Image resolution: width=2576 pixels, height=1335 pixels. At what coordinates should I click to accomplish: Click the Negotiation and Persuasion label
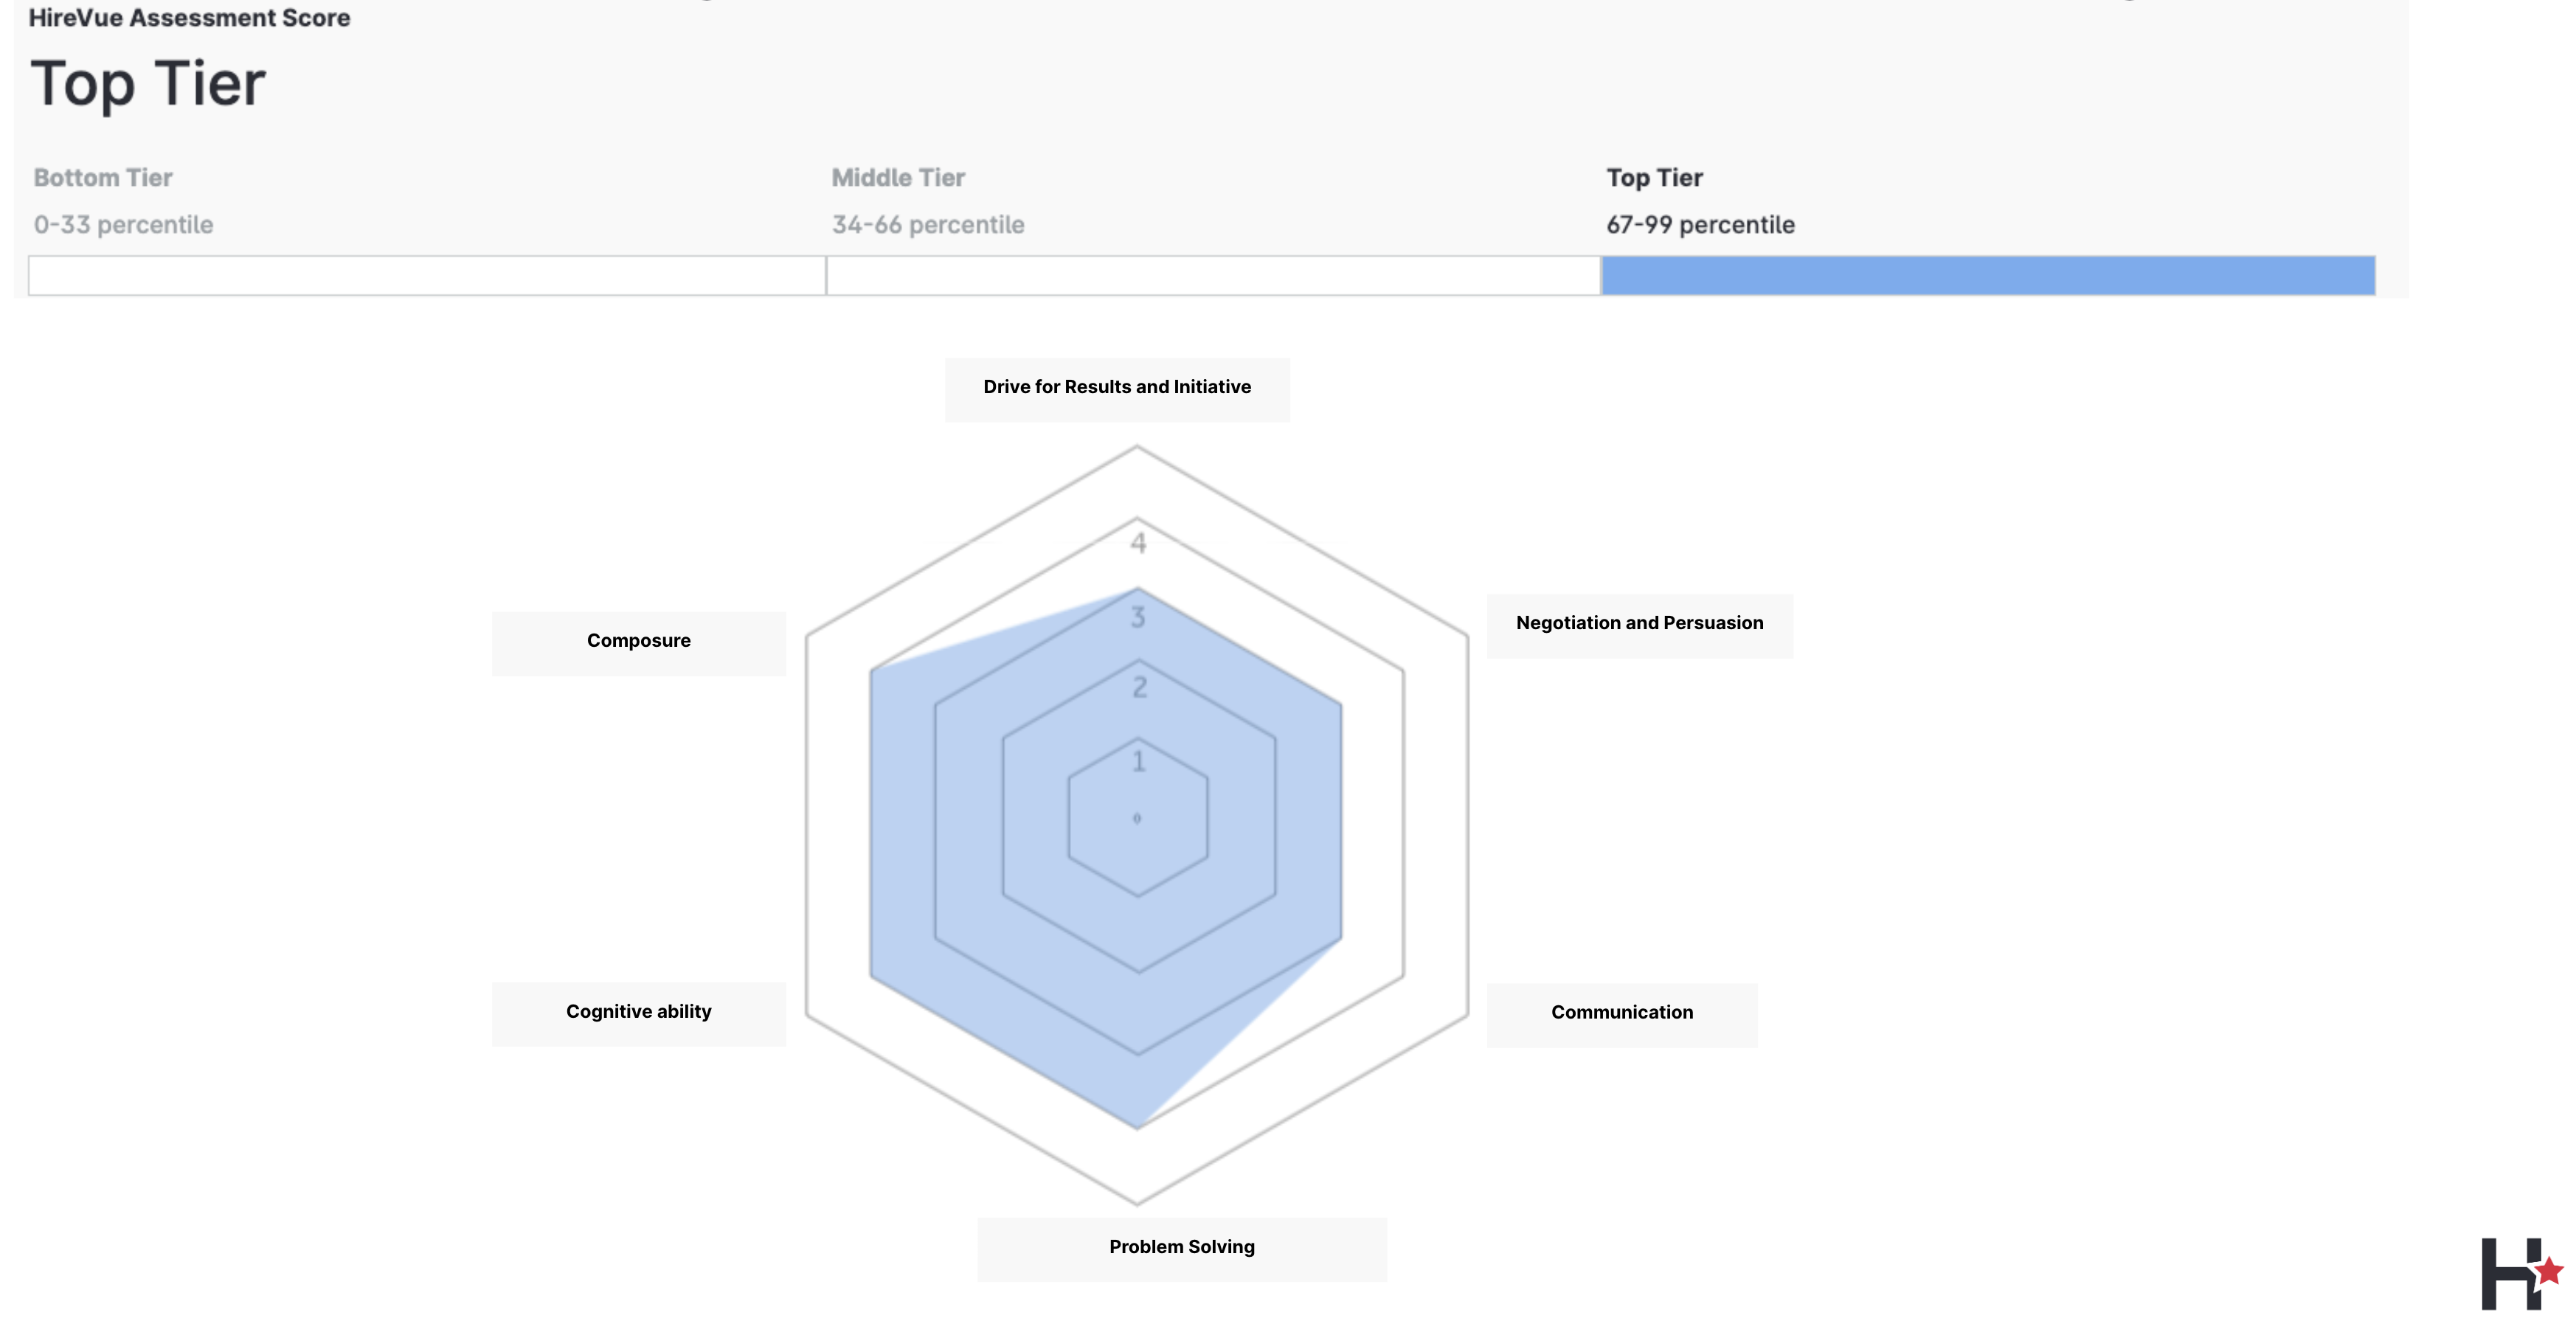point(1638,623)
